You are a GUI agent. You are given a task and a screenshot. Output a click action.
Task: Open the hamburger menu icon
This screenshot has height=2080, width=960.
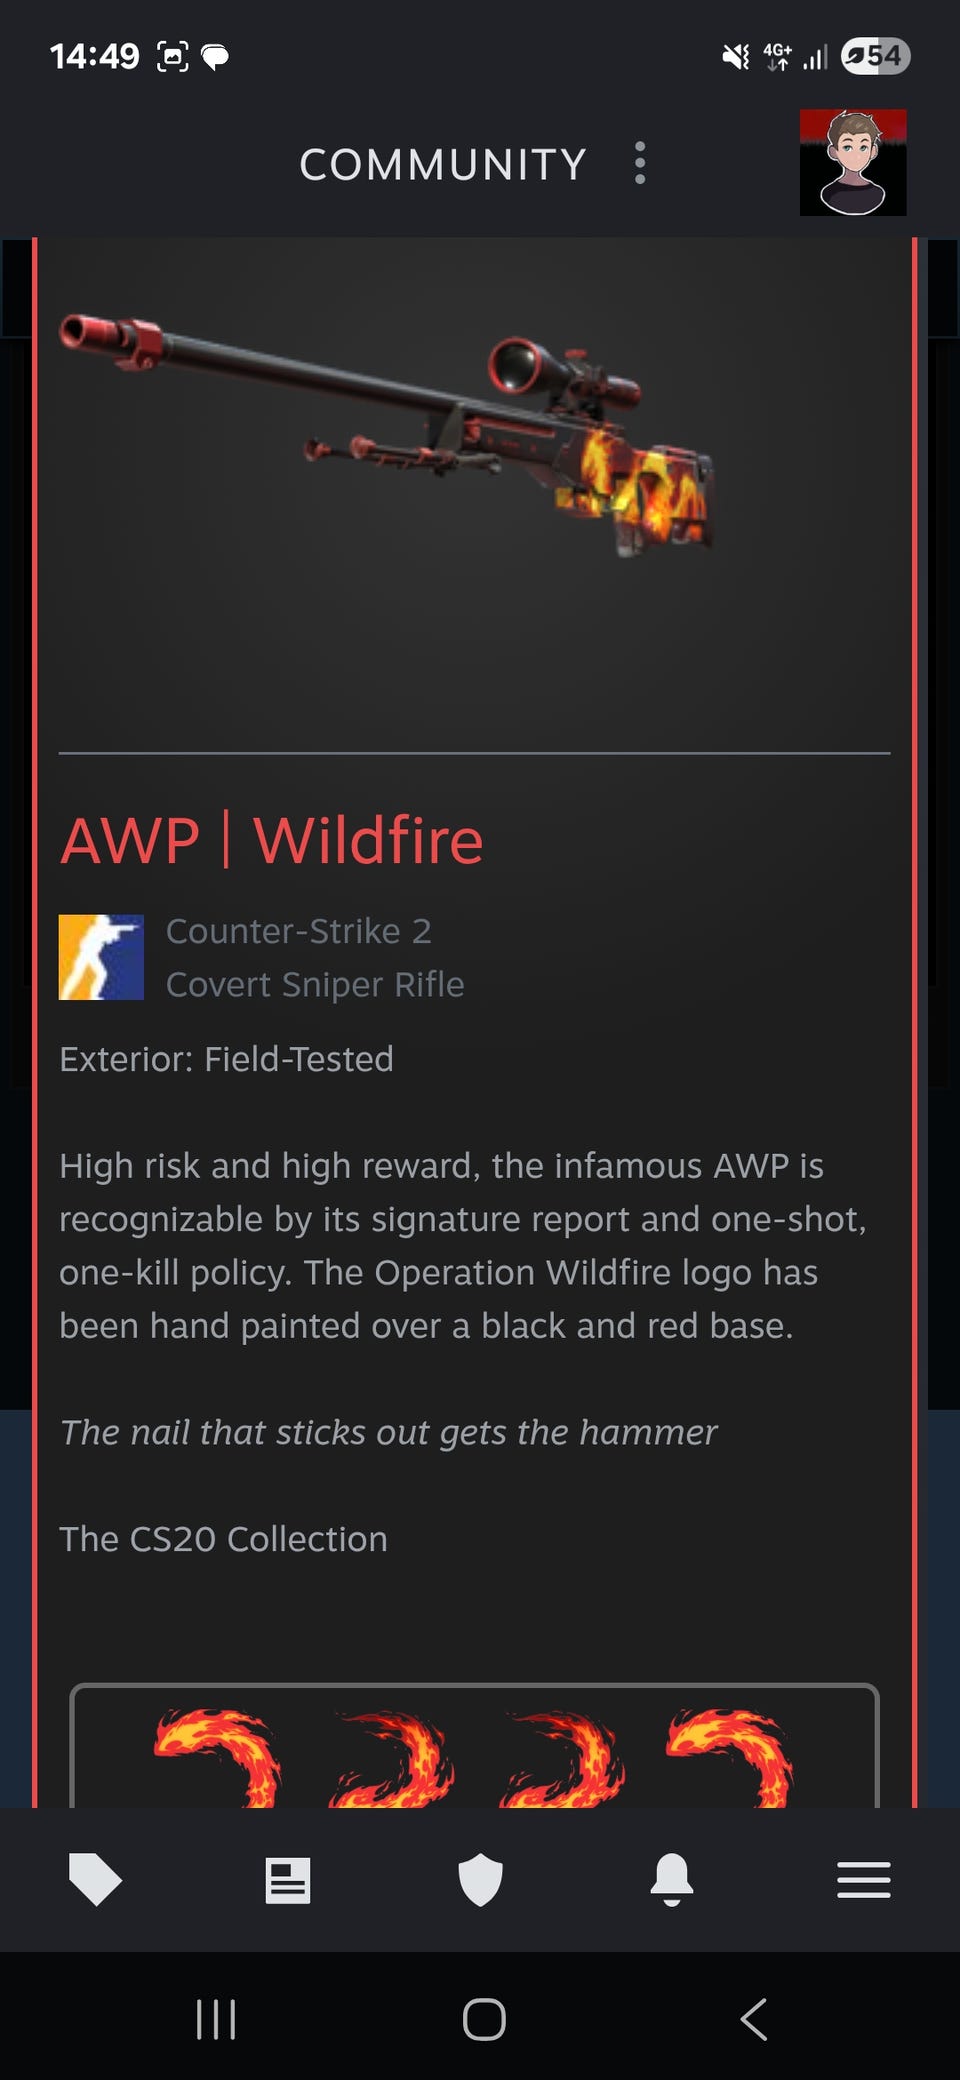(x=864, y=1880)
